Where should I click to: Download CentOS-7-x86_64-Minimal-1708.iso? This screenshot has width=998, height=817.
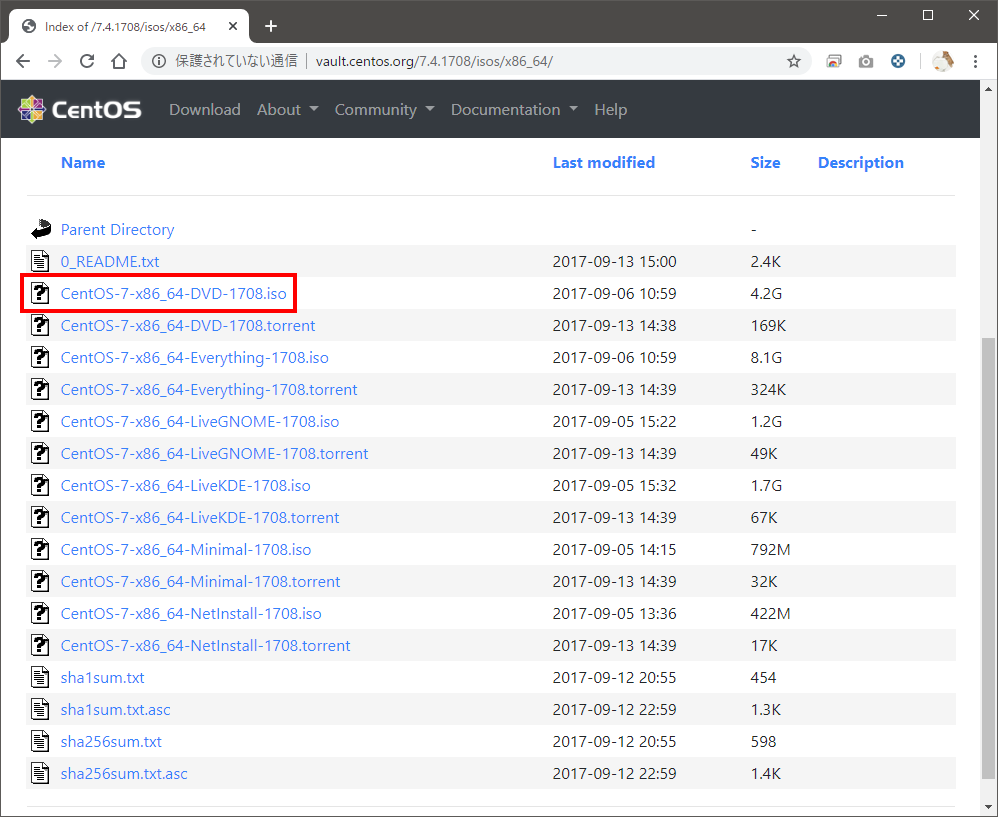186,549
